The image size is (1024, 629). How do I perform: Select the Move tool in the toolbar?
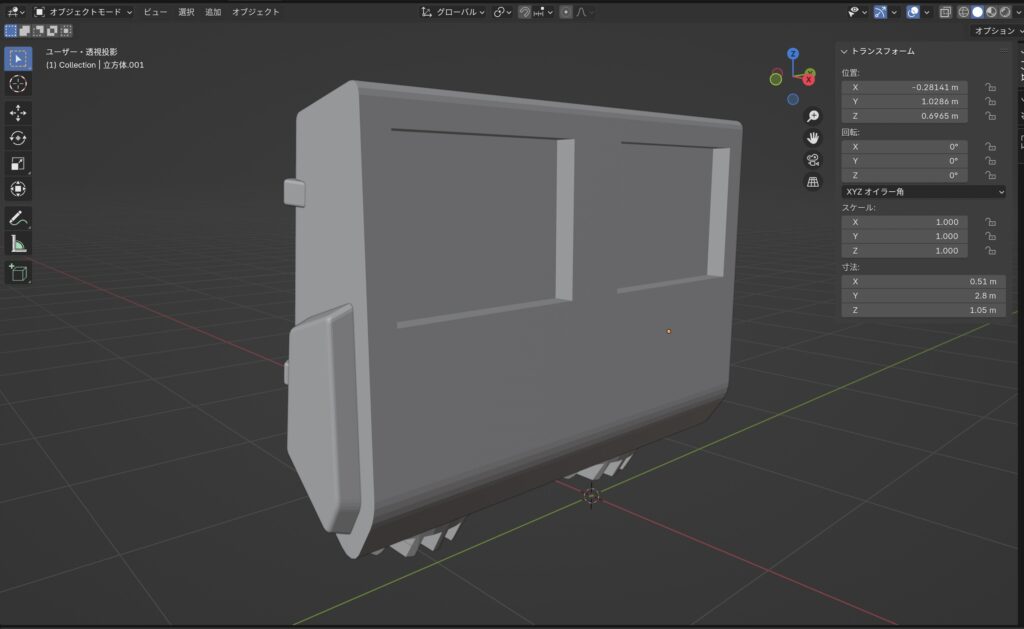click(18, 112)
